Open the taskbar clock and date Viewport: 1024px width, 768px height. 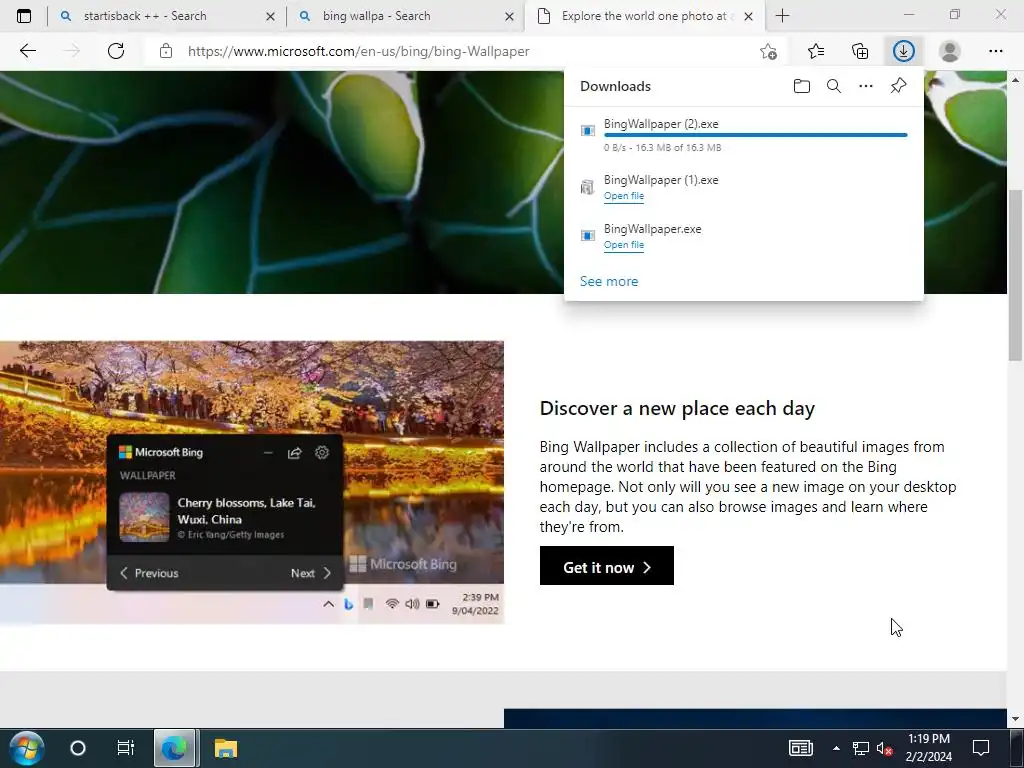(x=929, y=748)
